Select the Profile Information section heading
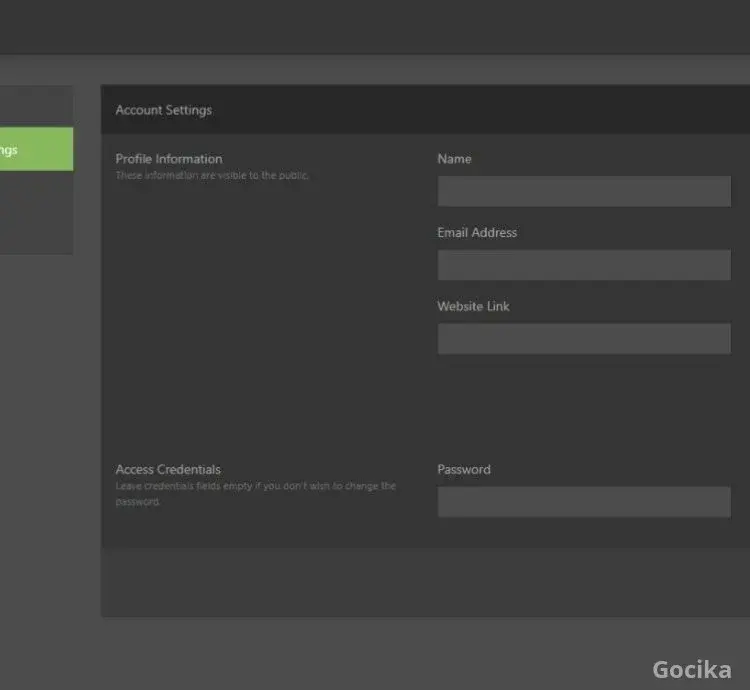The height and width of the screenshot is (690, 750). pyautogui.click(x=169, y=159)
